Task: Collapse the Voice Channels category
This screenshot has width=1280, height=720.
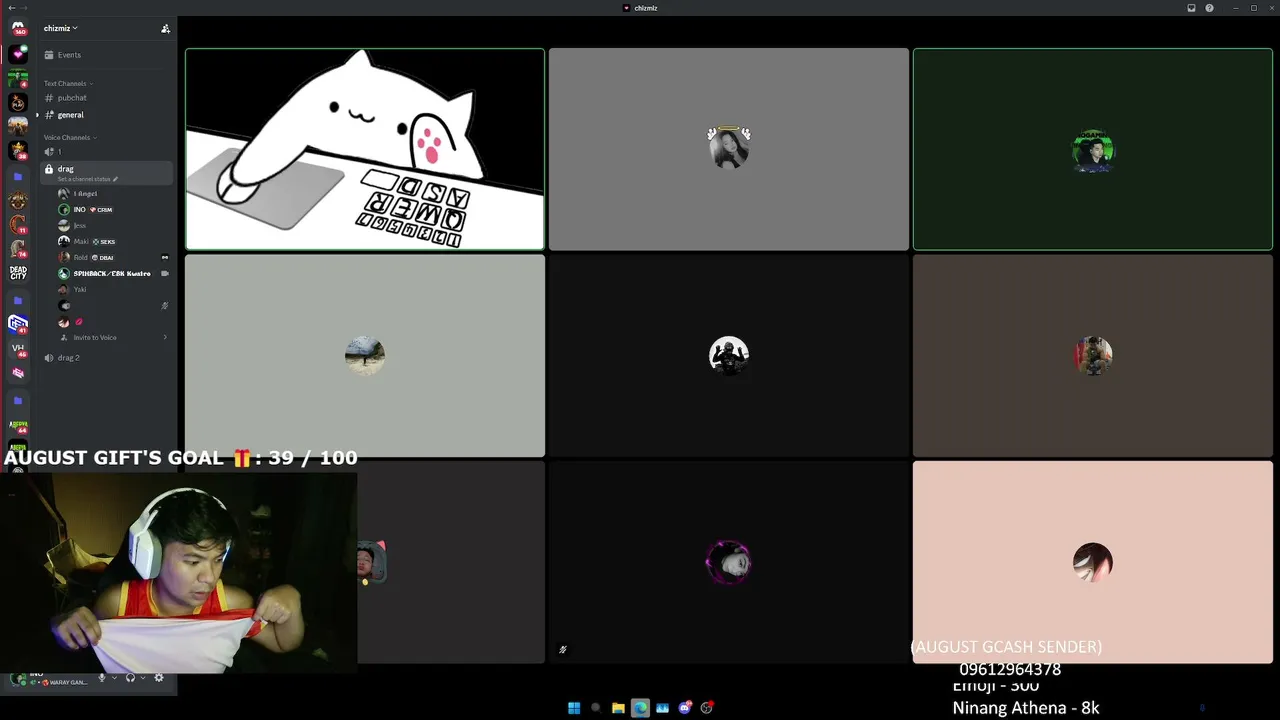Action: pyautogui.click(x=70, y=137)
